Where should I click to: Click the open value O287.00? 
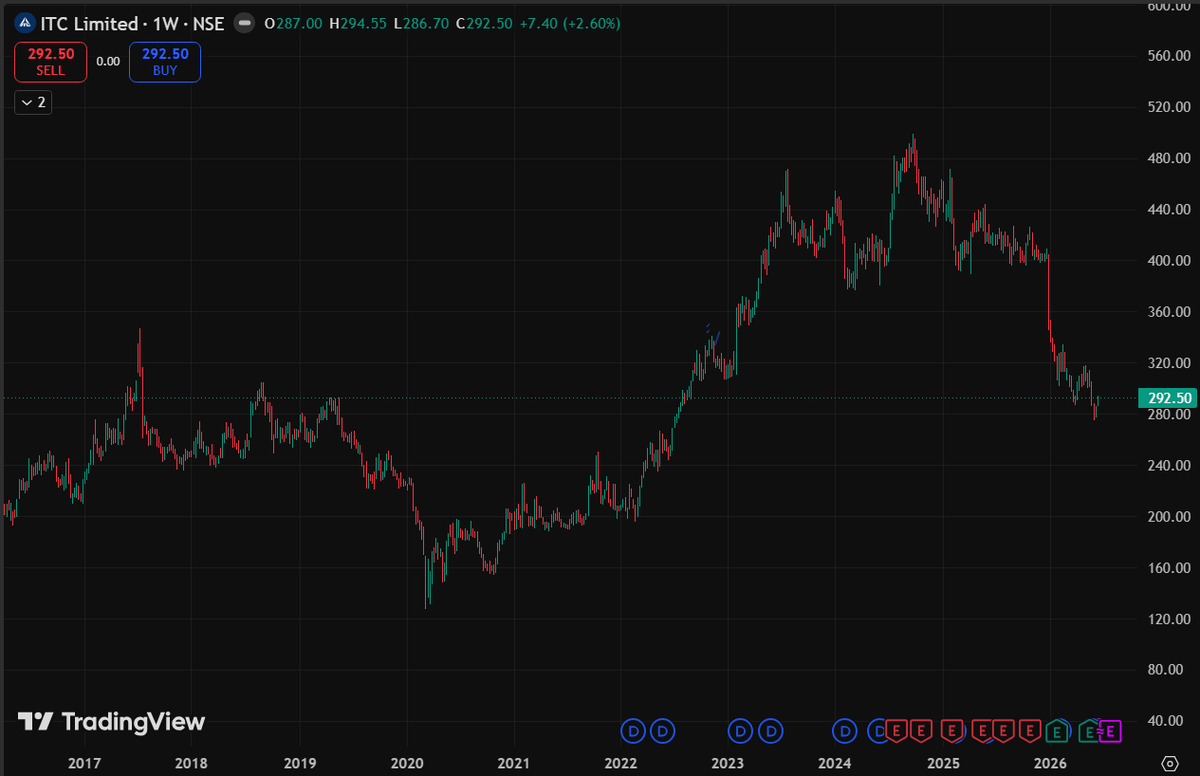click(293, 23)
